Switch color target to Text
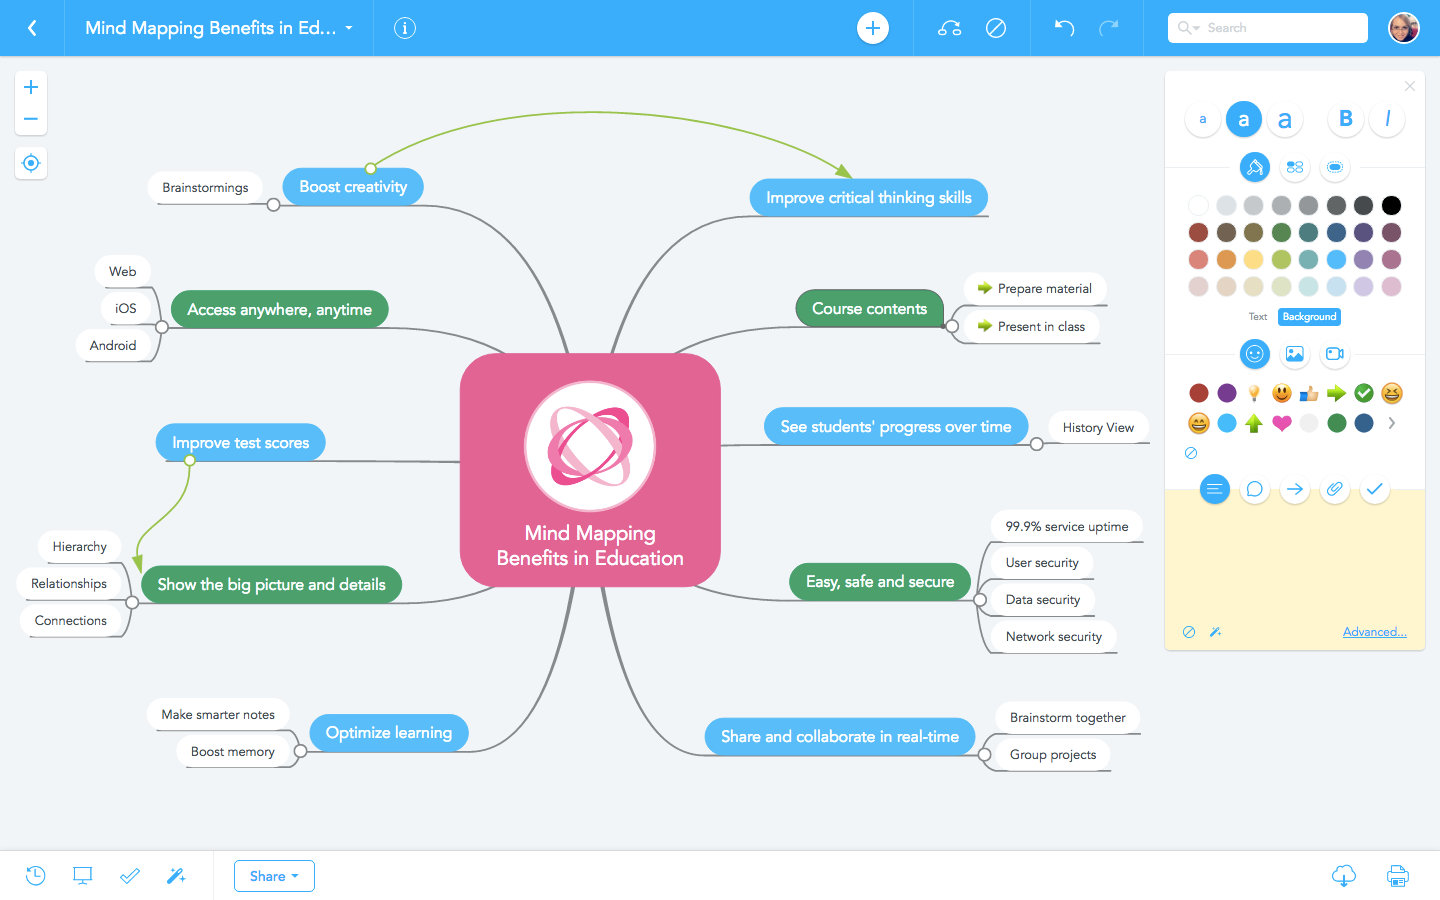The width and height of the screenshot is (1440, 900). (x=1257, y=316)
